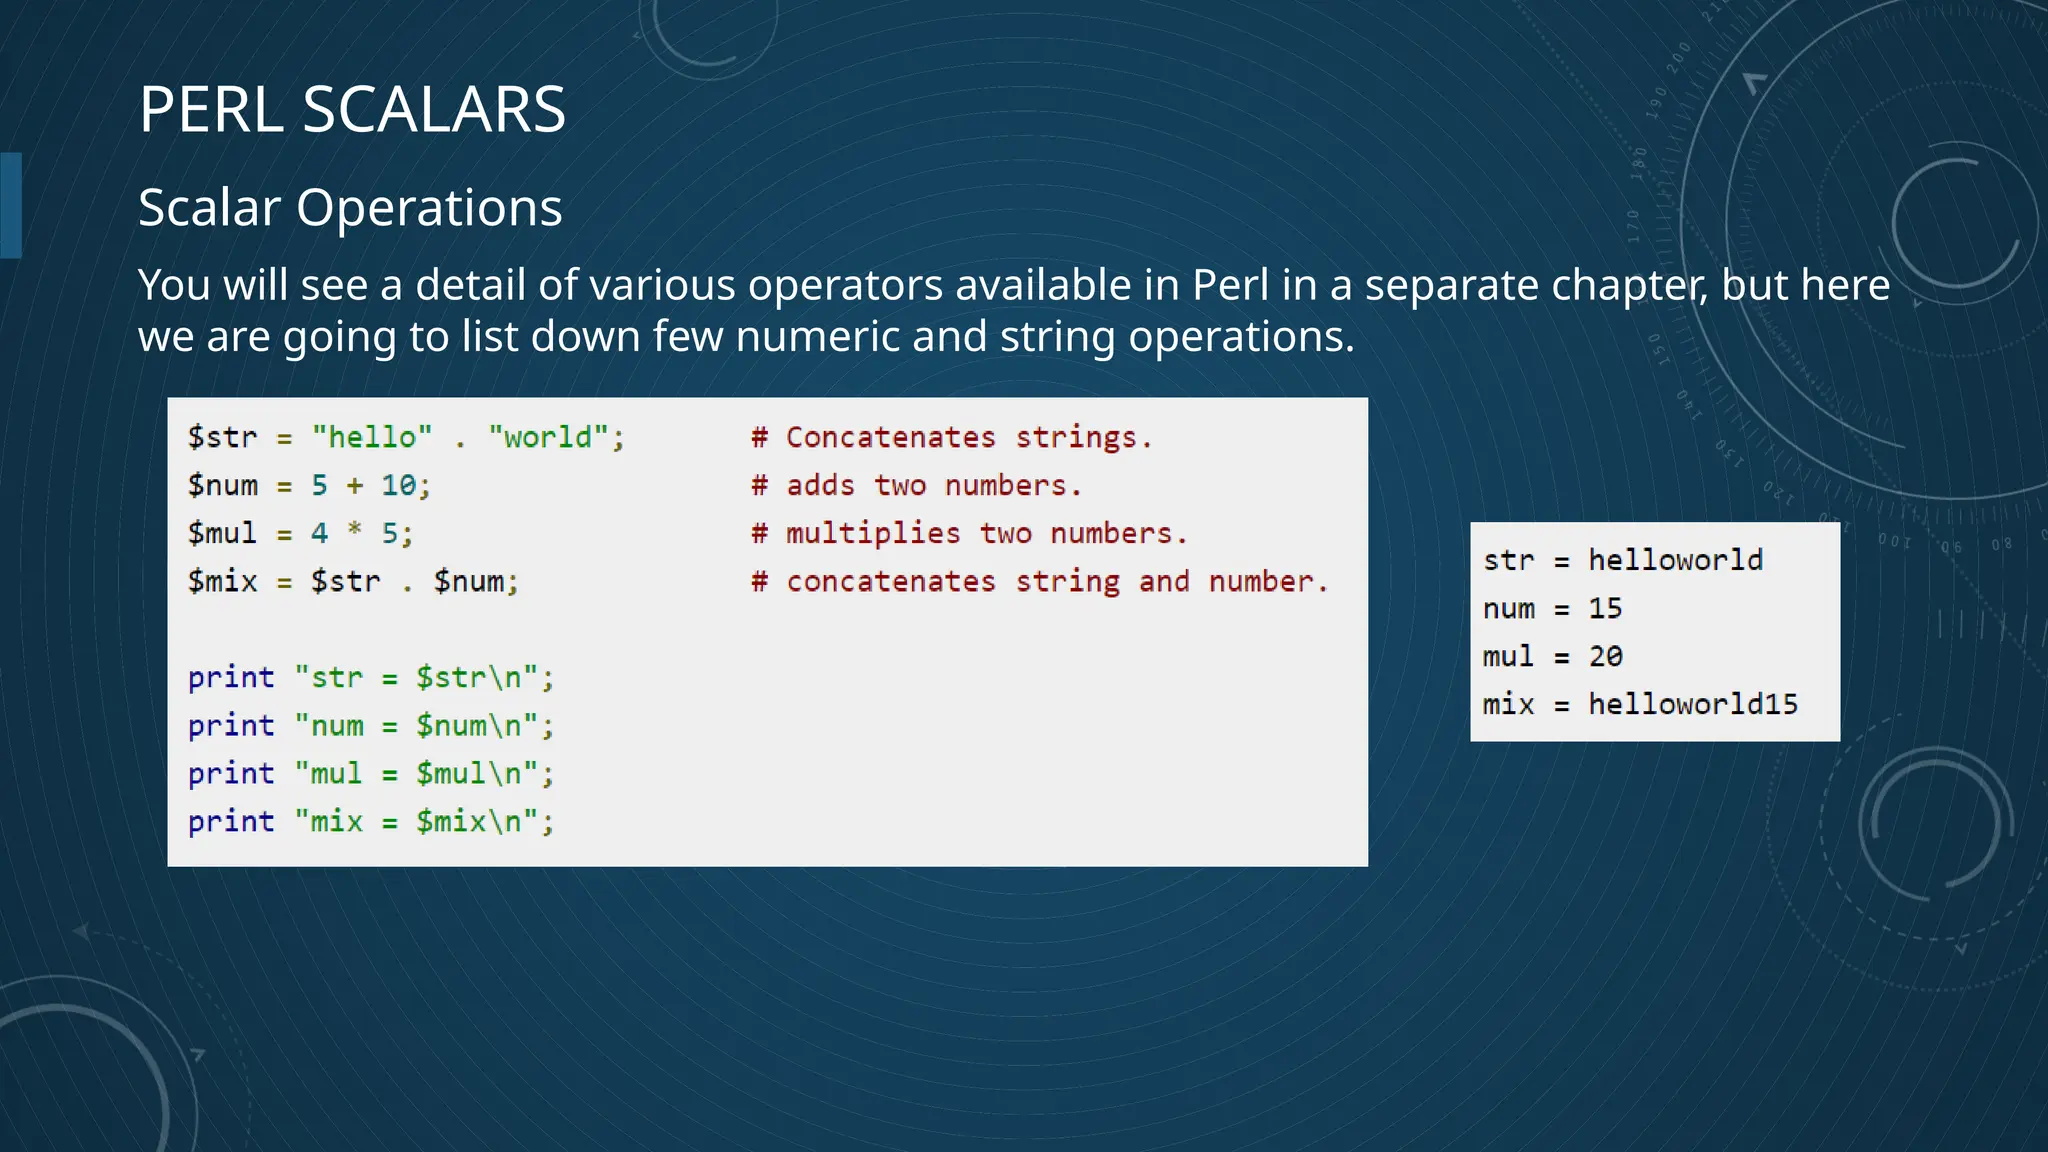The width and height of the screenshot is (2048, 1152).
Task: Click comment '# Concatenates strings.'
Action: (952, 438)
